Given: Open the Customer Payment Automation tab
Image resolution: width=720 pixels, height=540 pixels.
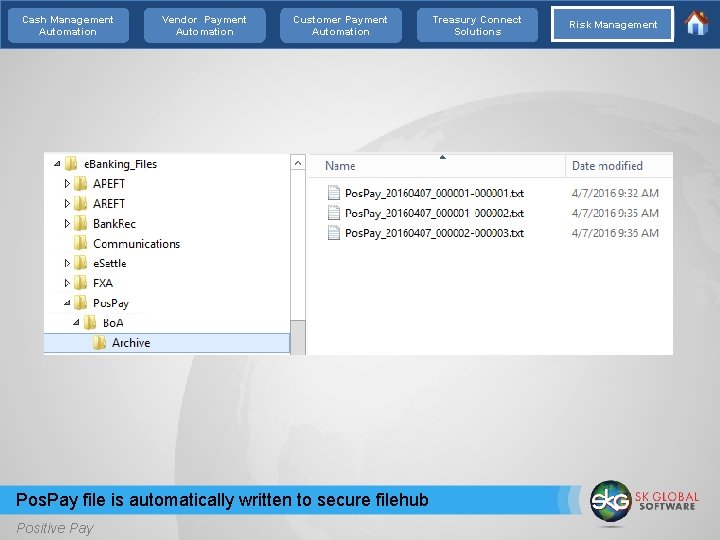Looking at the screenshot, I should coord(341,25).
